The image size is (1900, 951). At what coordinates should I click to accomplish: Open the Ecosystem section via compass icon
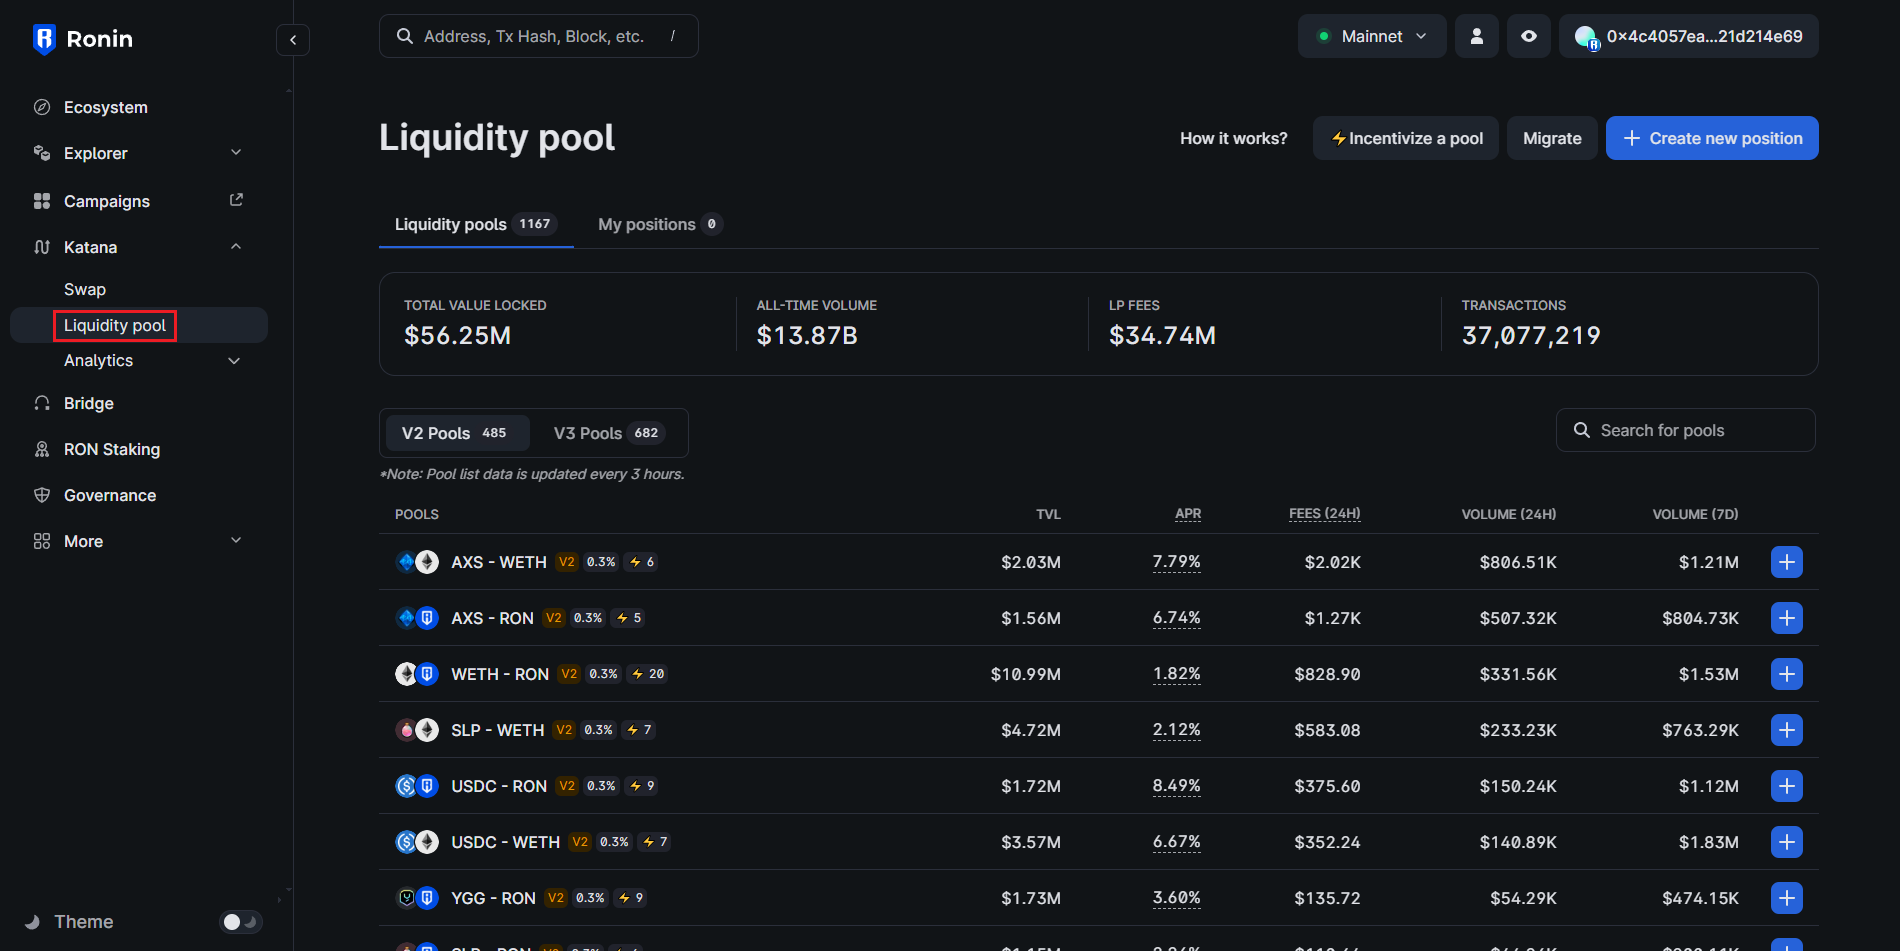41,106
